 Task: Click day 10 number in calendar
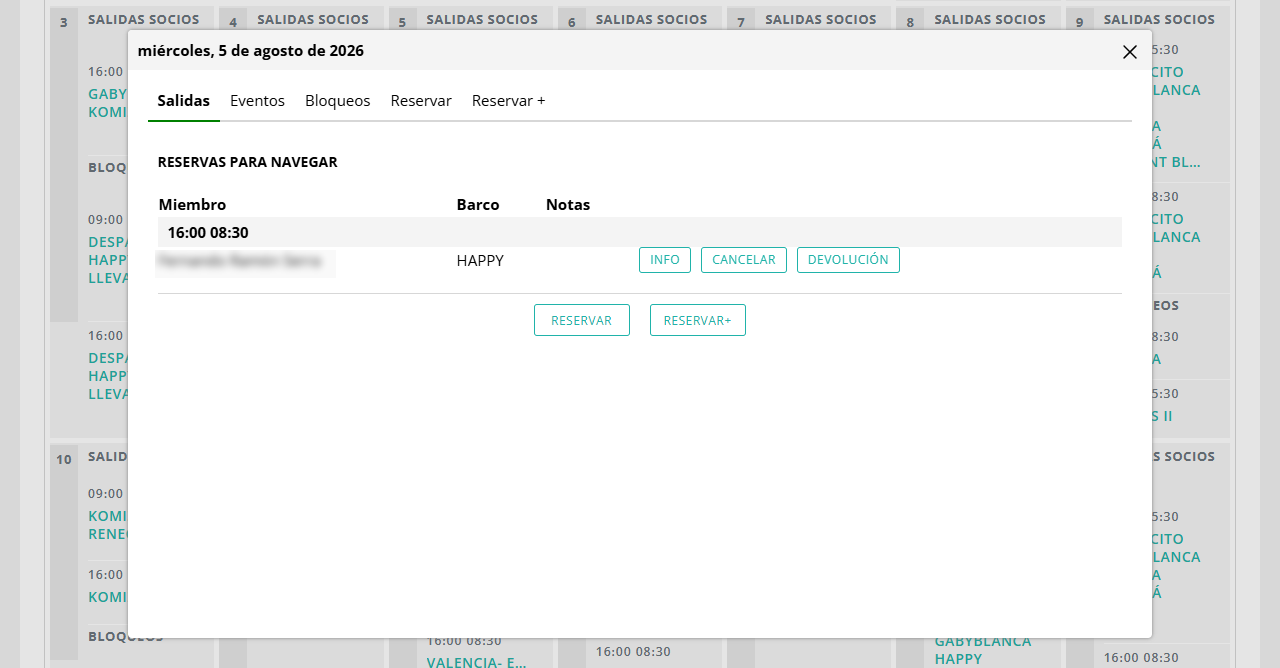[64, 459]
